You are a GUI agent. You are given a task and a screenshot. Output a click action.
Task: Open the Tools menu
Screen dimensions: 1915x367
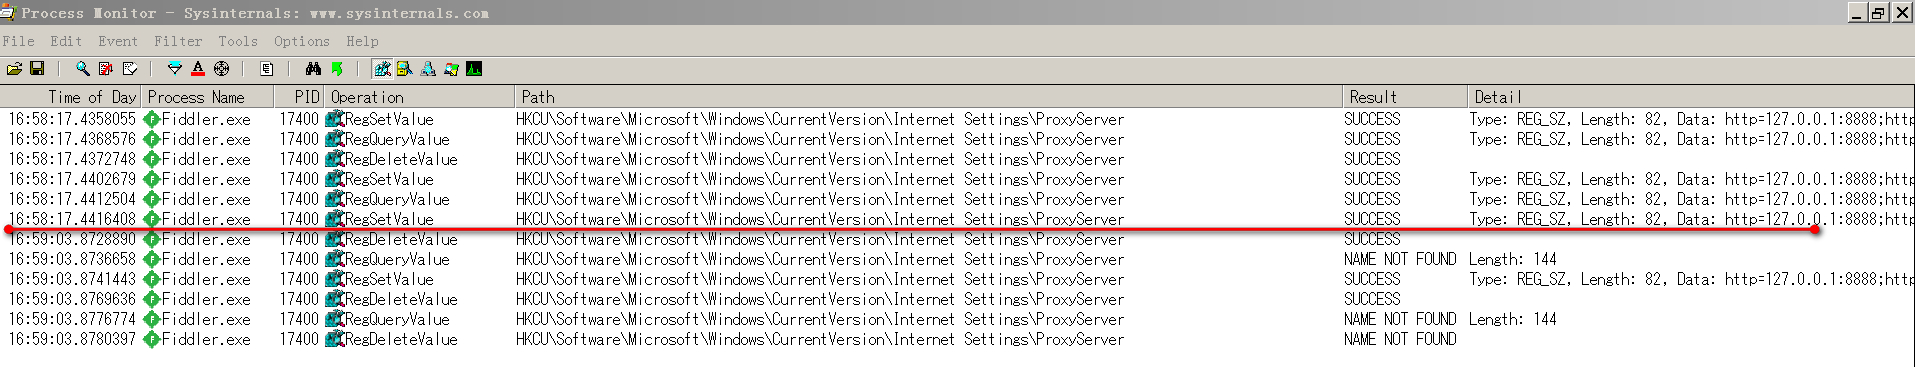tap(238, 41)
